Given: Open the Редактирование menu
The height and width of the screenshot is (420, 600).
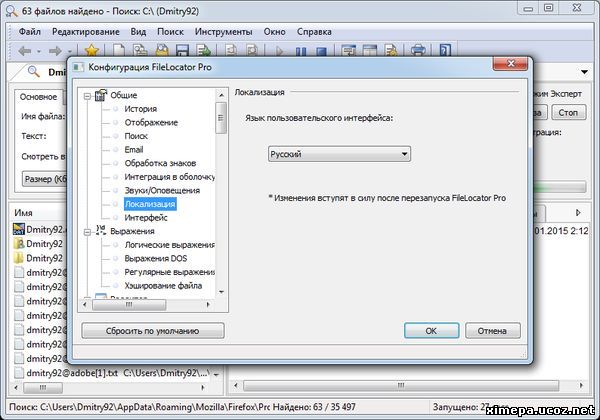Looking at the screenshot, I should click(88, 31).
